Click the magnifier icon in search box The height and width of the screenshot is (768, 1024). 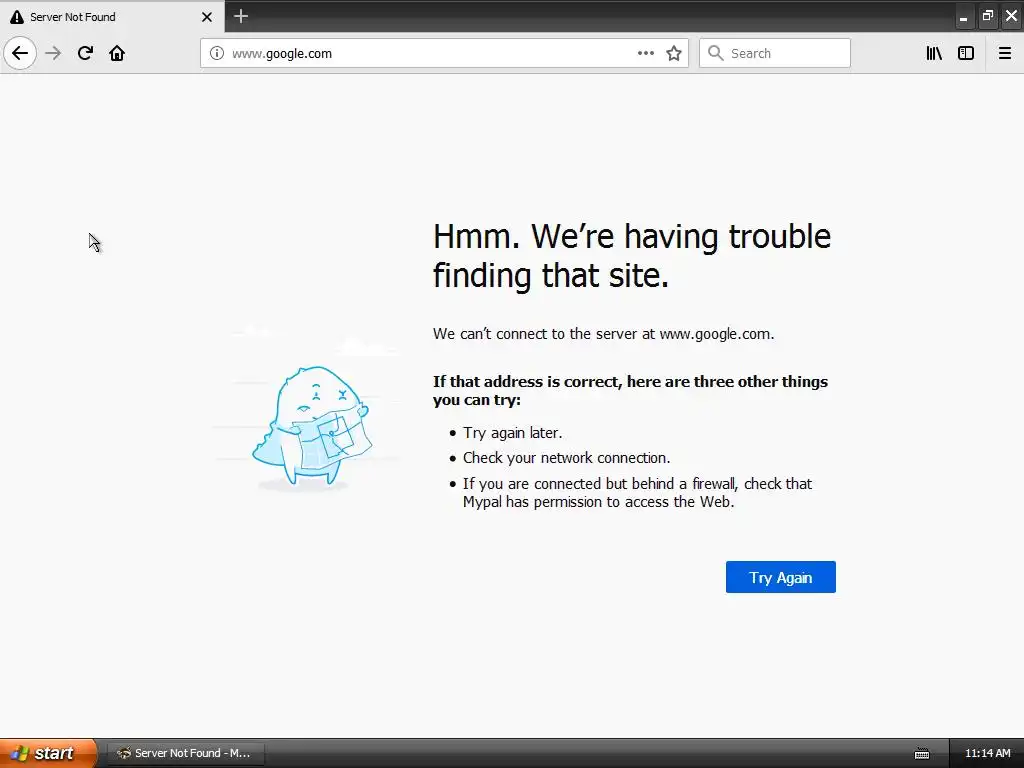[x=716, y=53]
